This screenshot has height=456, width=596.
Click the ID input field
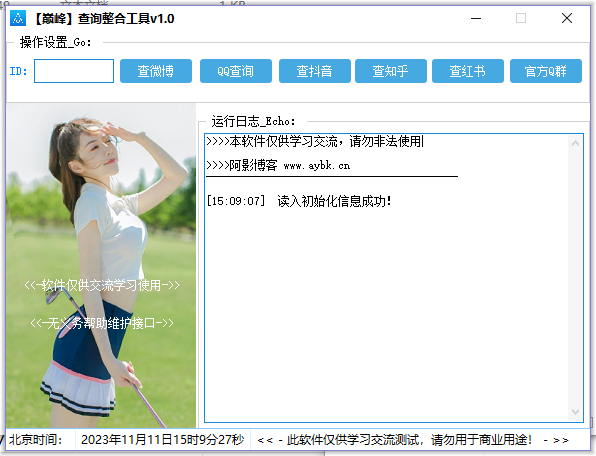(x=74, y=71)
